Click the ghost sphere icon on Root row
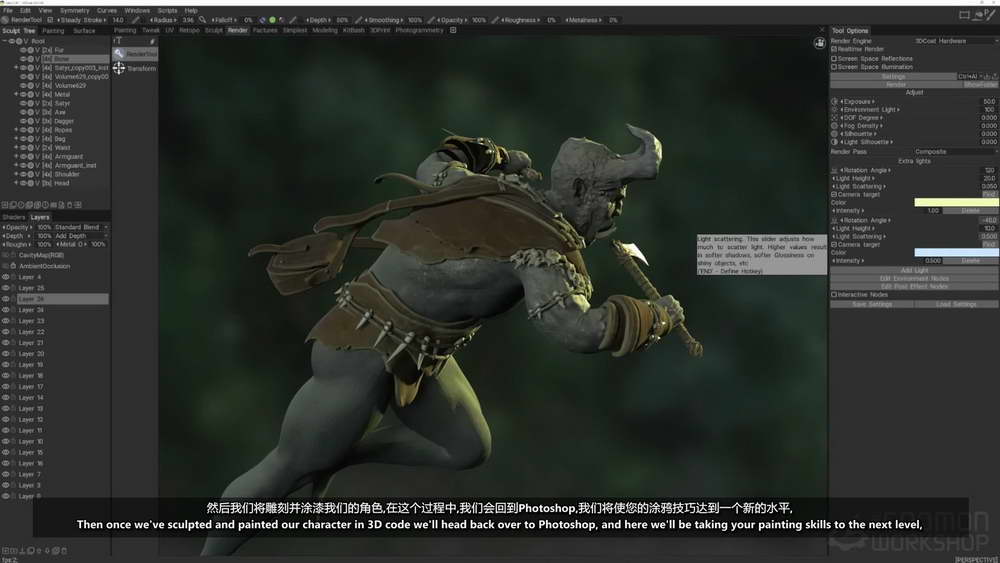1000x563 pixels. tap(18, 41)
